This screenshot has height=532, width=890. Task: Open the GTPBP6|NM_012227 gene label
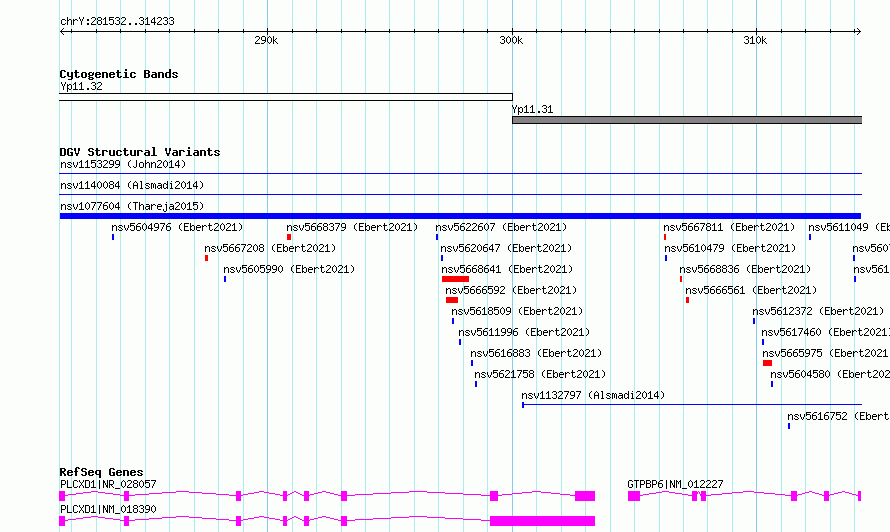tap(675, 484)
